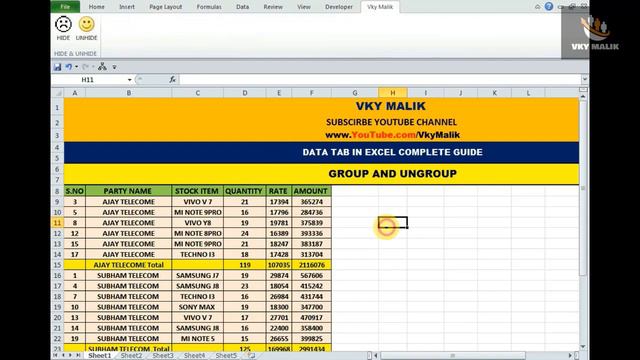Click the Insert Function fx icon
The width and height of the screenshot is (640, 360).
[172, 80]
